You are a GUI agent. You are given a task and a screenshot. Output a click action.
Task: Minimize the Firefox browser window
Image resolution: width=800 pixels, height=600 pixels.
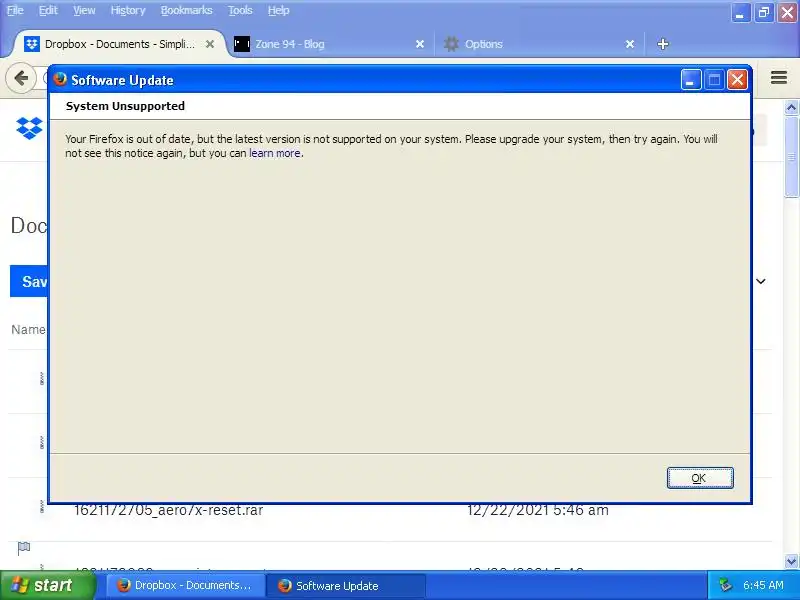pos(740,12)
